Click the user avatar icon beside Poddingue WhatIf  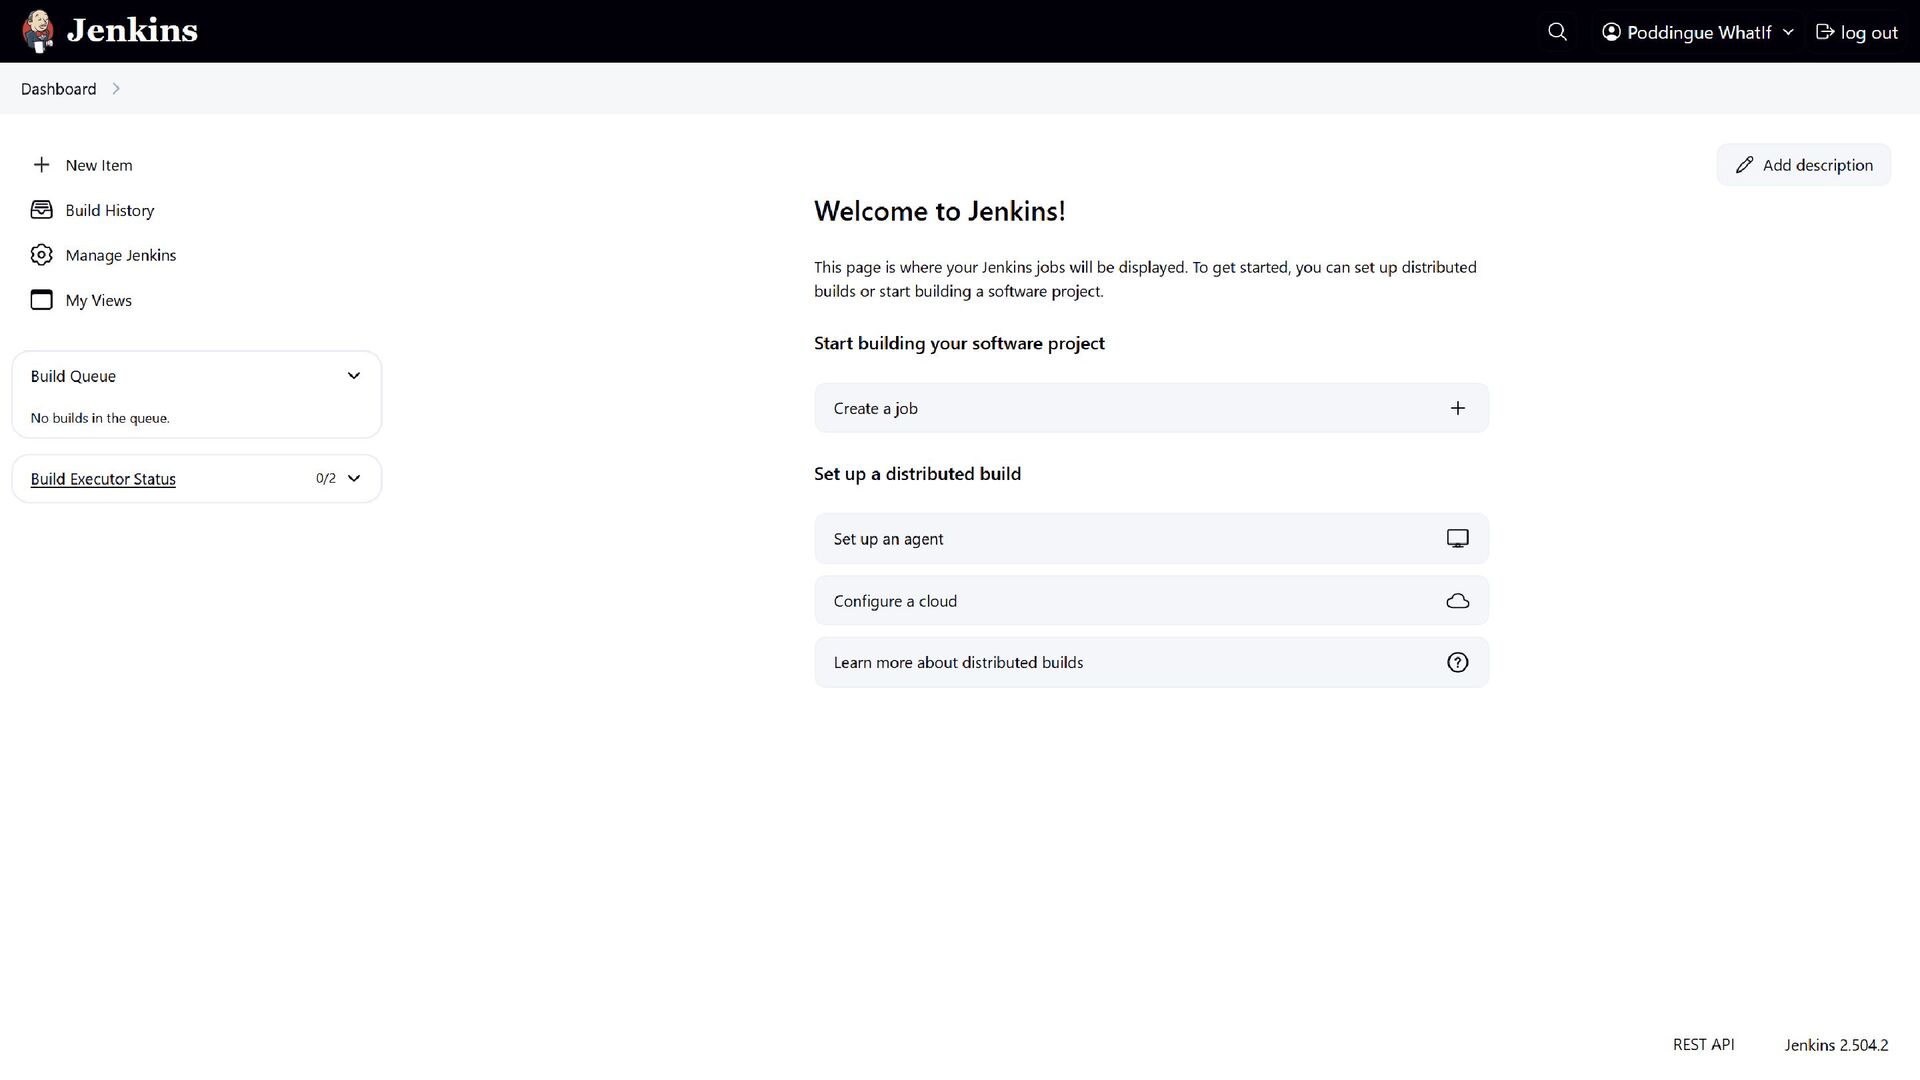[x=1611, y=32]
